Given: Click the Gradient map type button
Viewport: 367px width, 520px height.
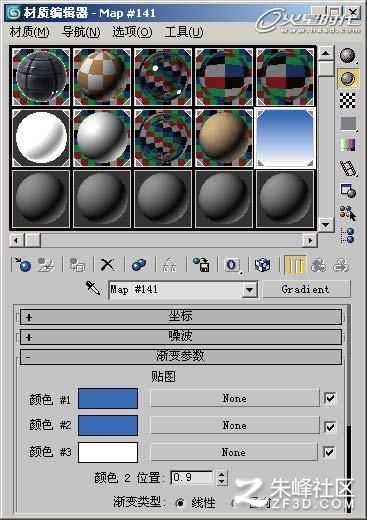Looking at the screenshot, I should tap(306, 289).
